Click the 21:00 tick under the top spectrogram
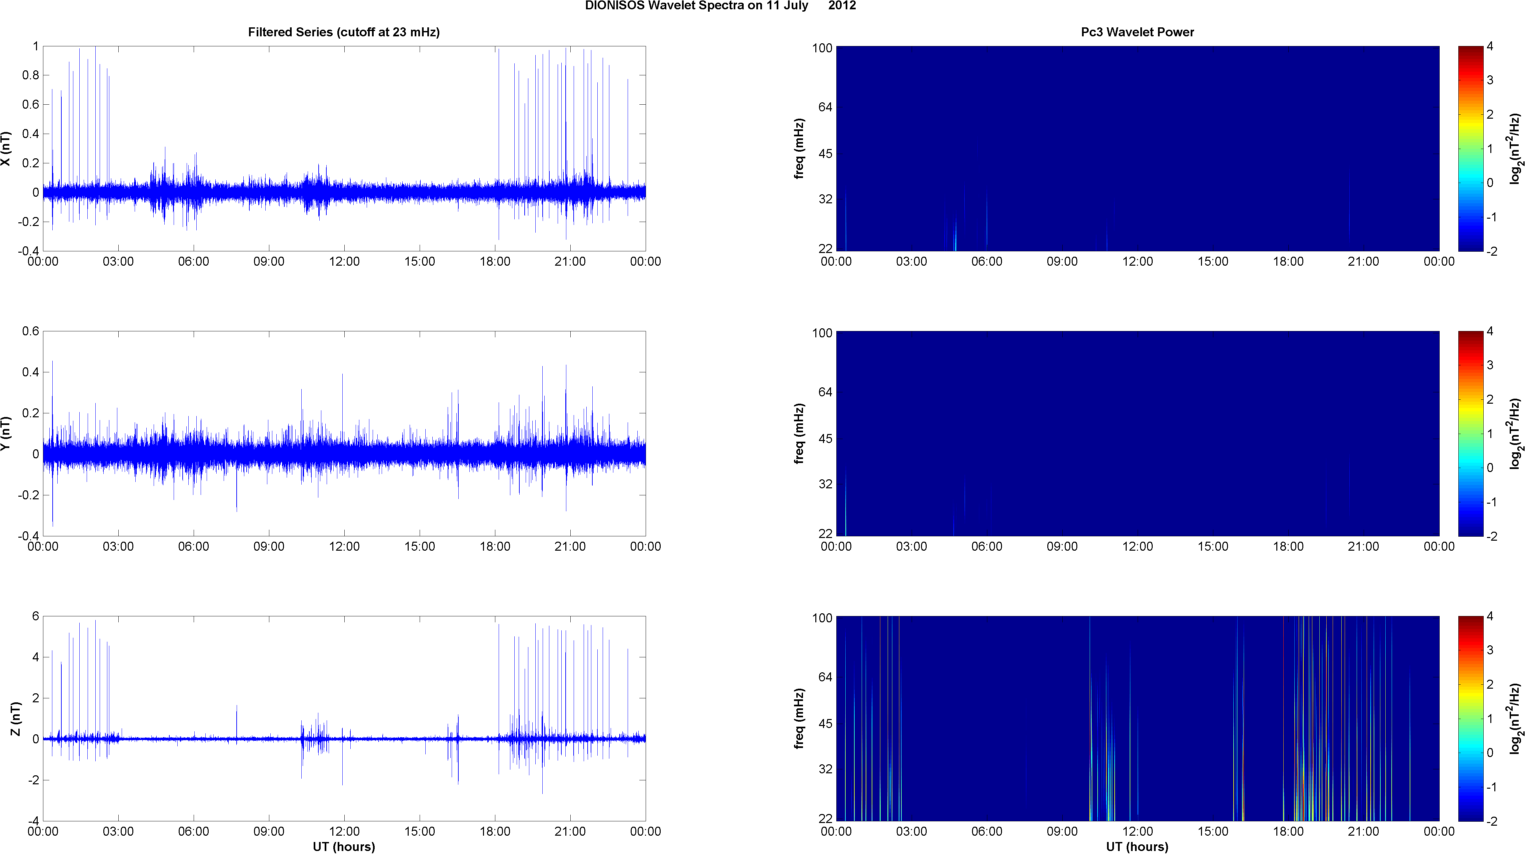1525x854 pixels. (x=1363, y=262)
